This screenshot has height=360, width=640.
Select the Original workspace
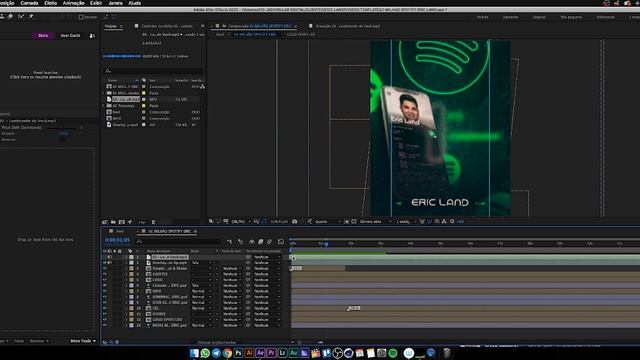(x=539, y=17)
